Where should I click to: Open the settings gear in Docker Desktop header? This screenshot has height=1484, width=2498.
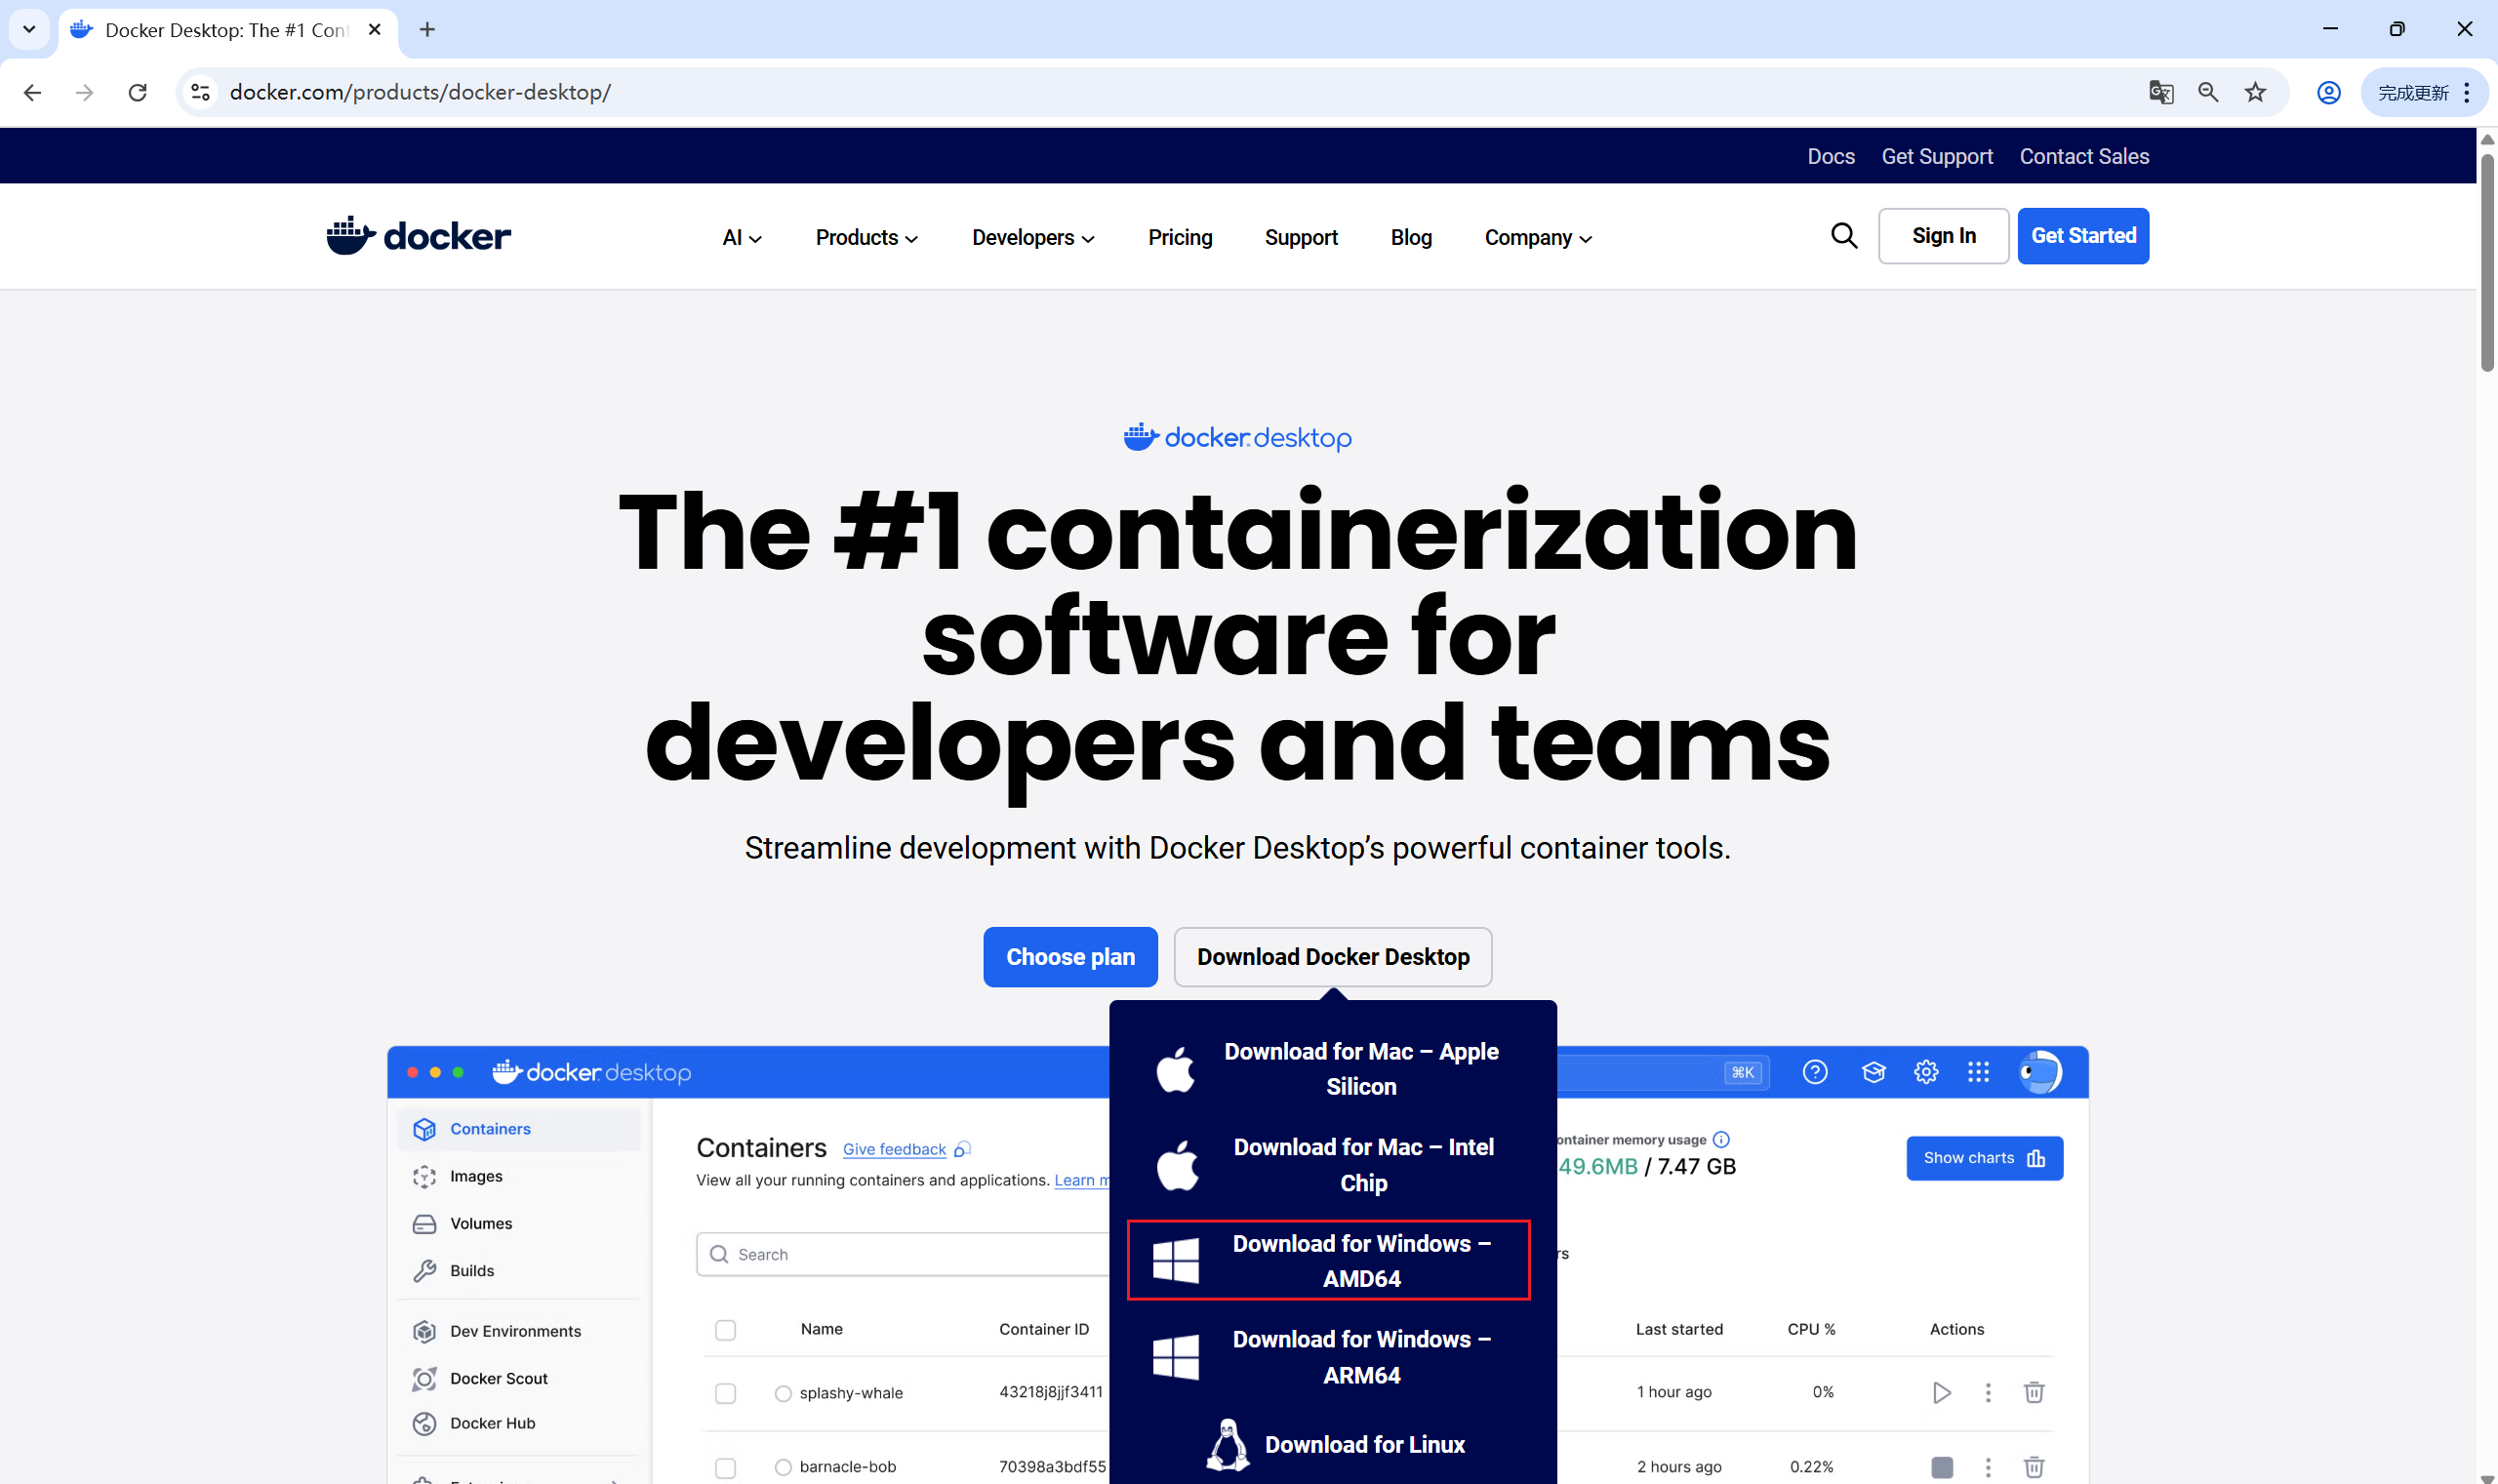click(1925, 1072)
